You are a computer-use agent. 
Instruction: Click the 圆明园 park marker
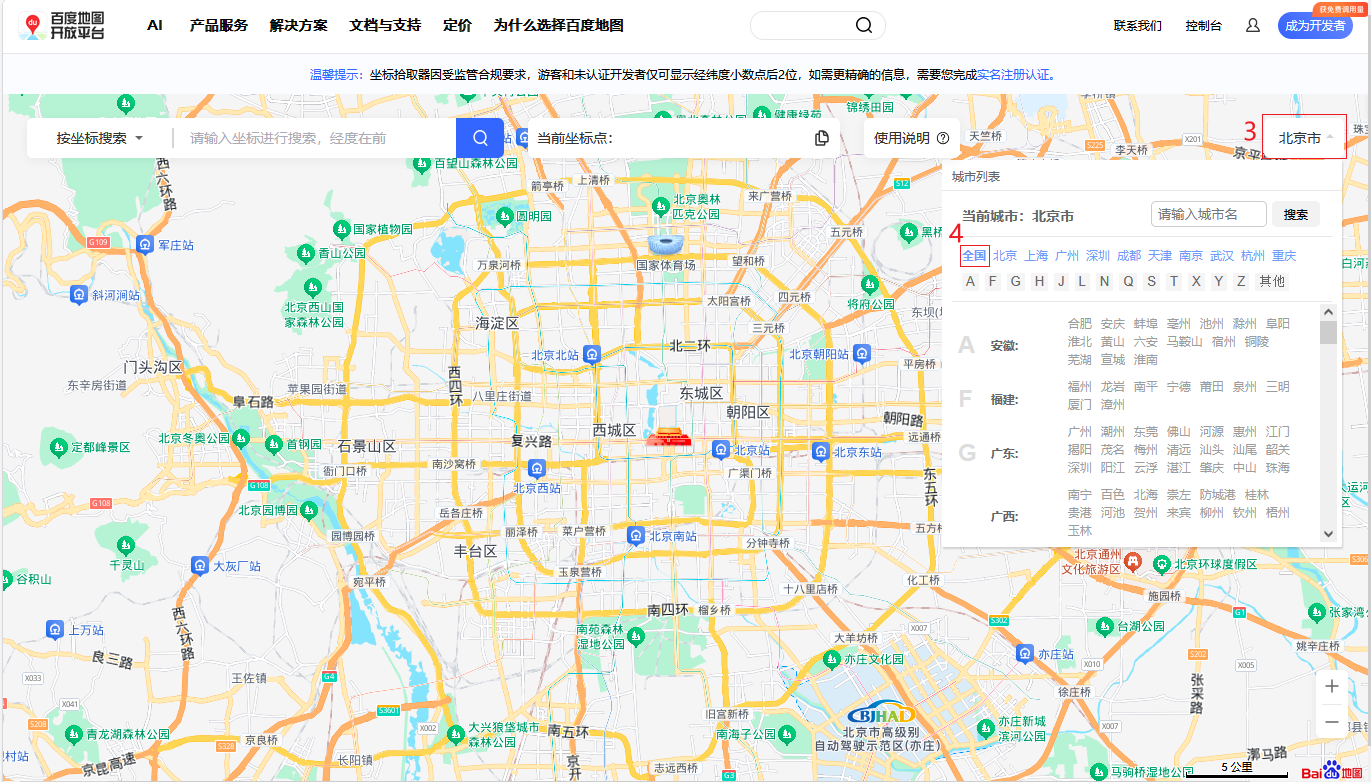pos(505,215)
